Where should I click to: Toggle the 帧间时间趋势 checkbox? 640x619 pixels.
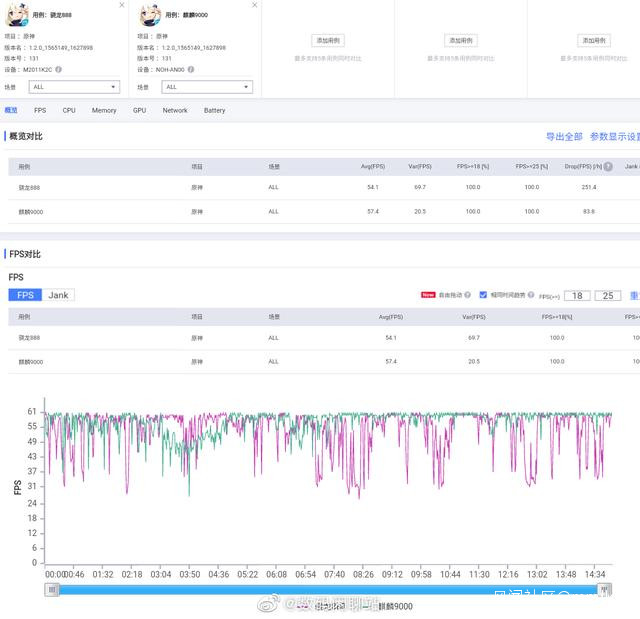pyautogui.click(x=483, y=295)
